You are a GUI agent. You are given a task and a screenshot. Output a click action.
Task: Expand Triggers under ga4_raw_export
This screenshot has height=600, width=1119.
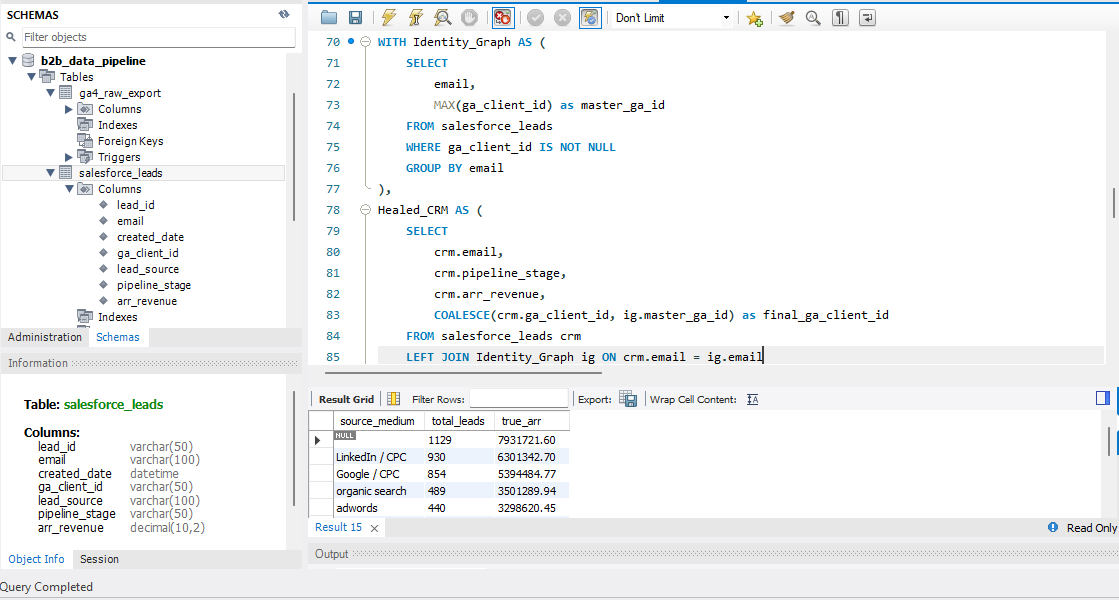pos(69,157)
